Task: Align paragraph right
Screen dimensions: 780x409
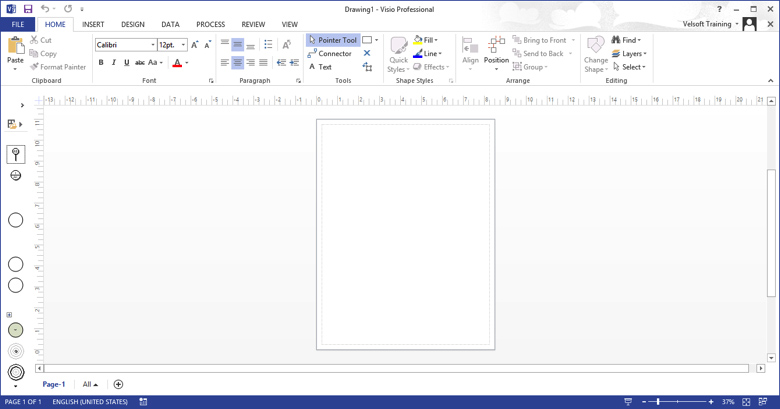Action: point(251,62)
